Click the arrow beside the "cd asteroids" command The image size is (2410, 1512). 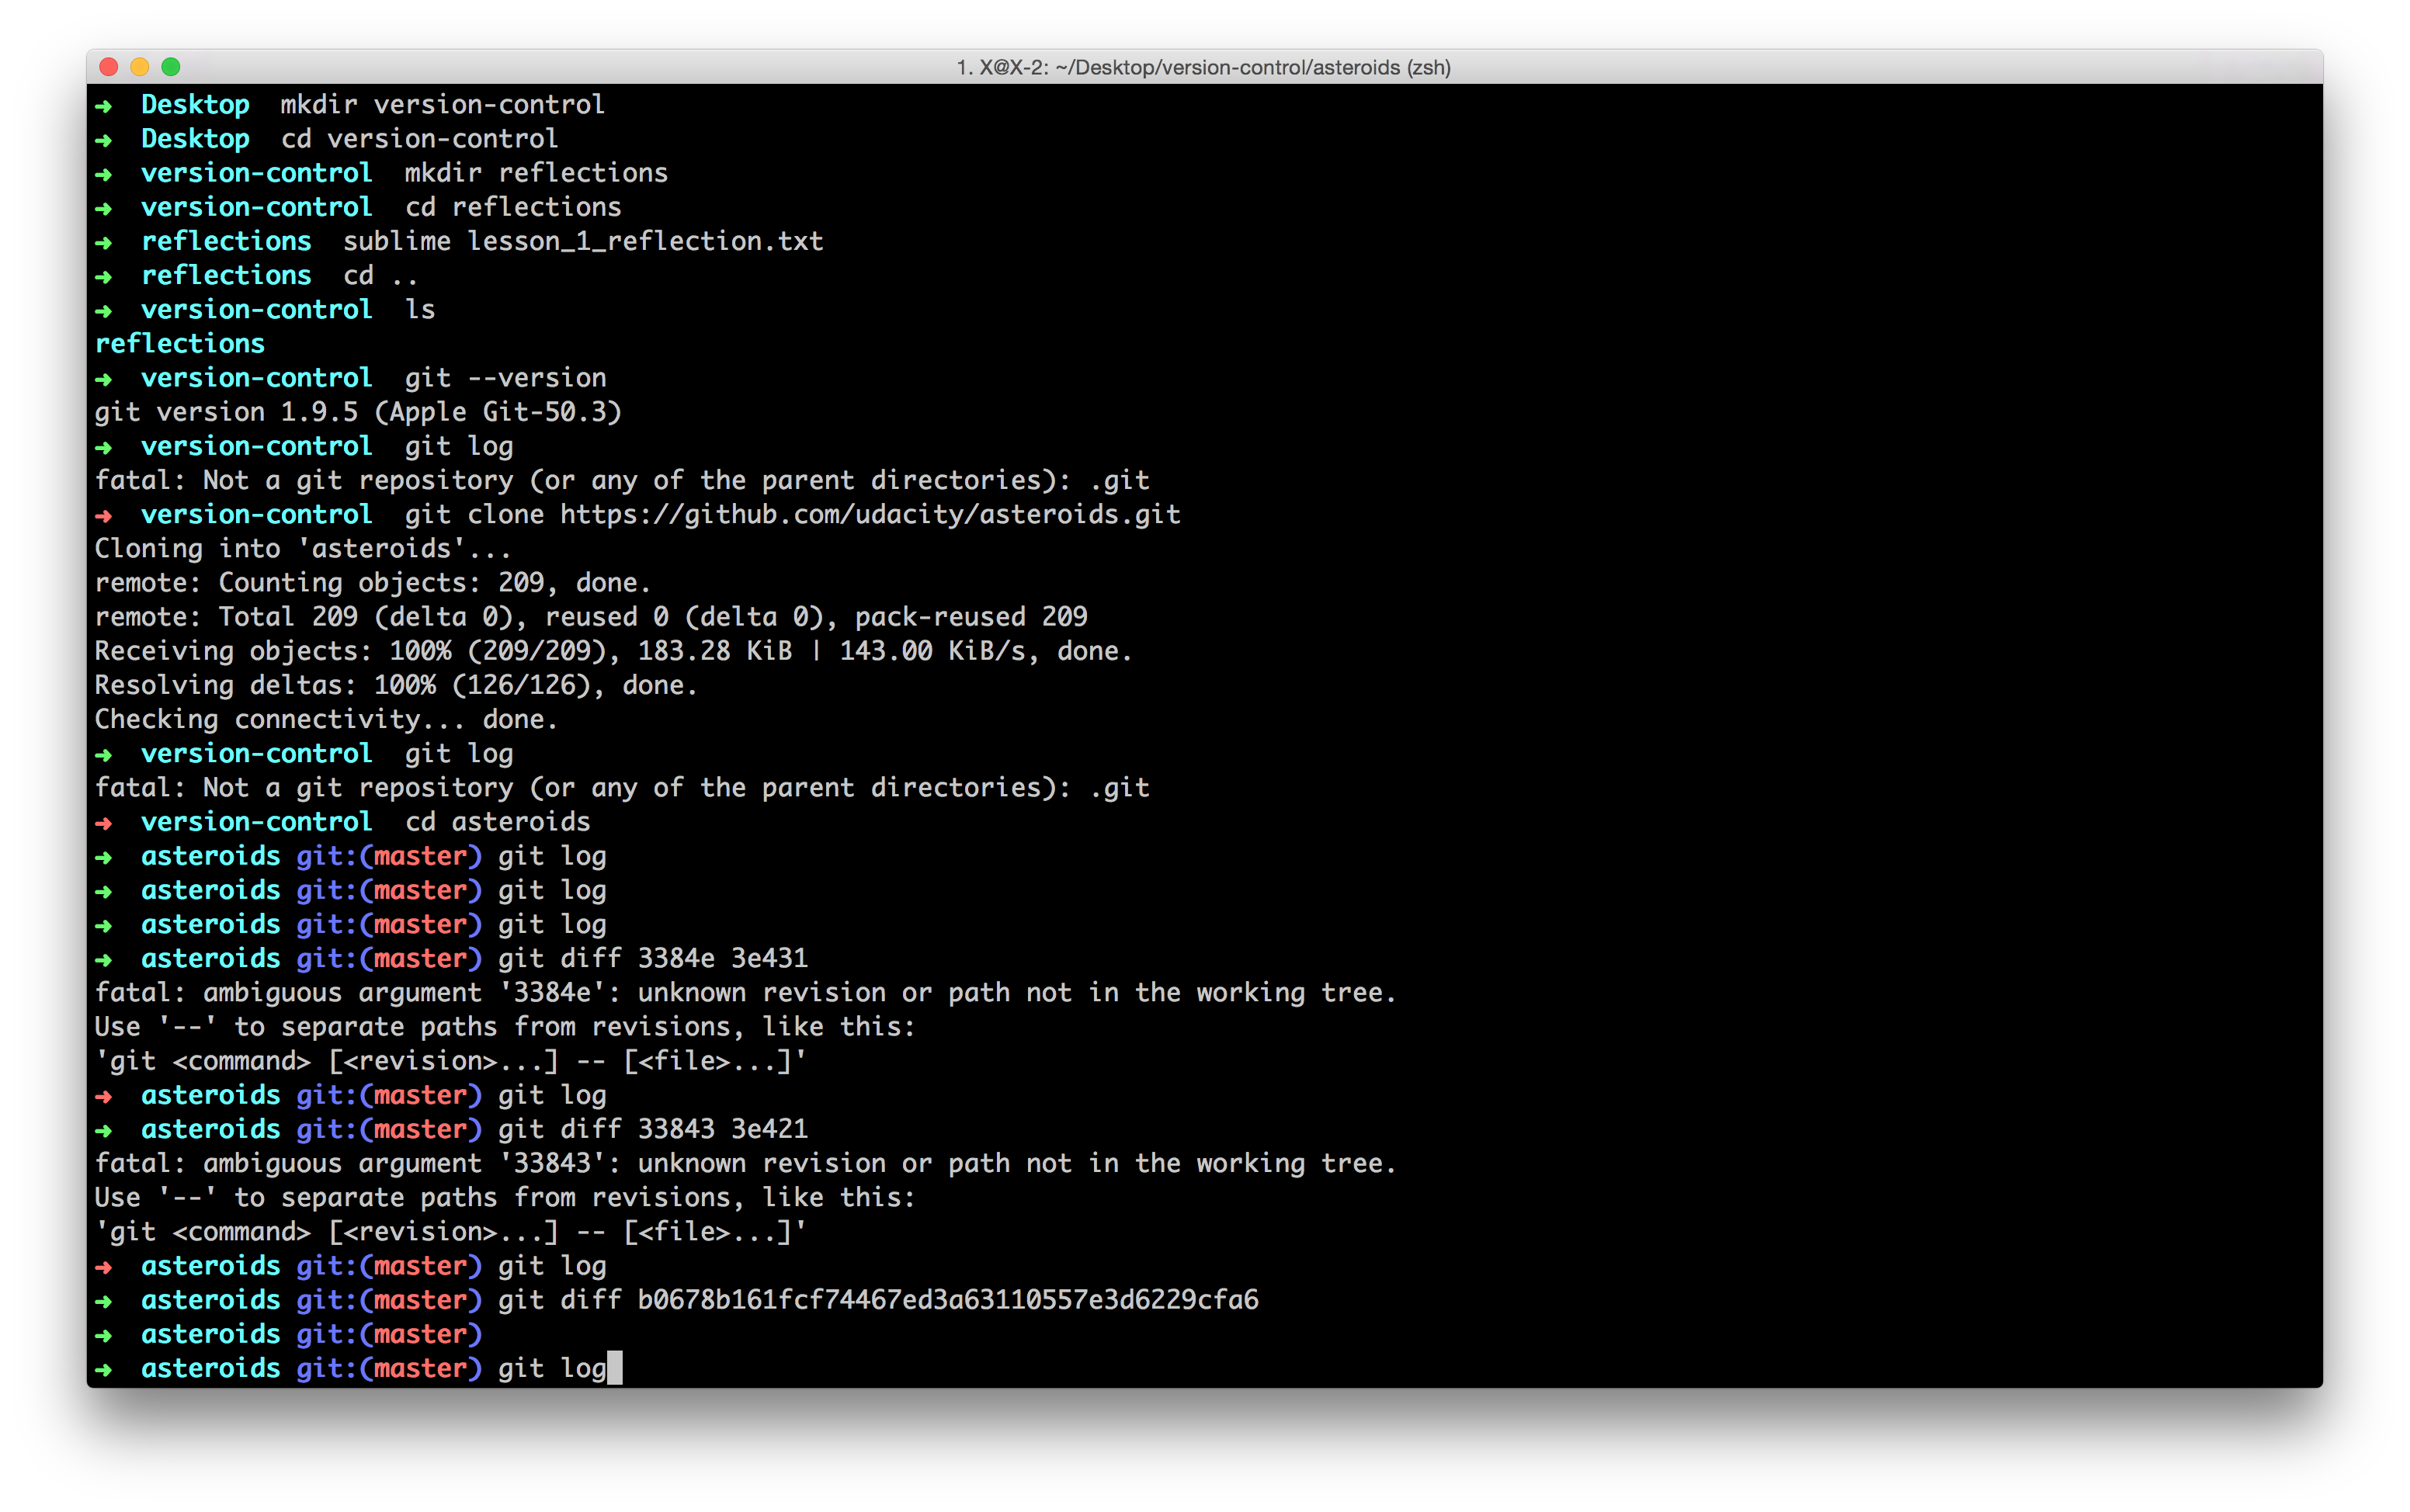(x=105, y=822)
